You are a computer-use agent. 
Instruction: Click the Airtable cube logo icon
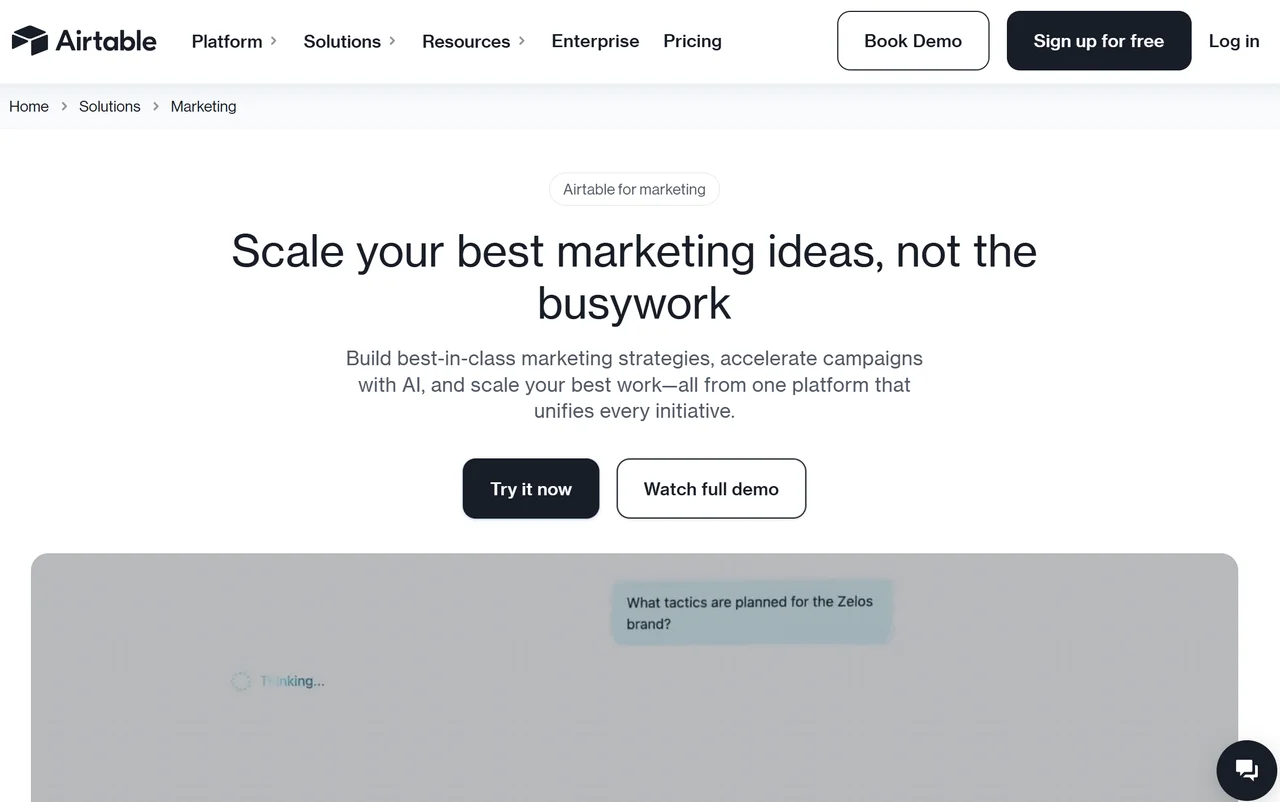click(x=29, y=40)
